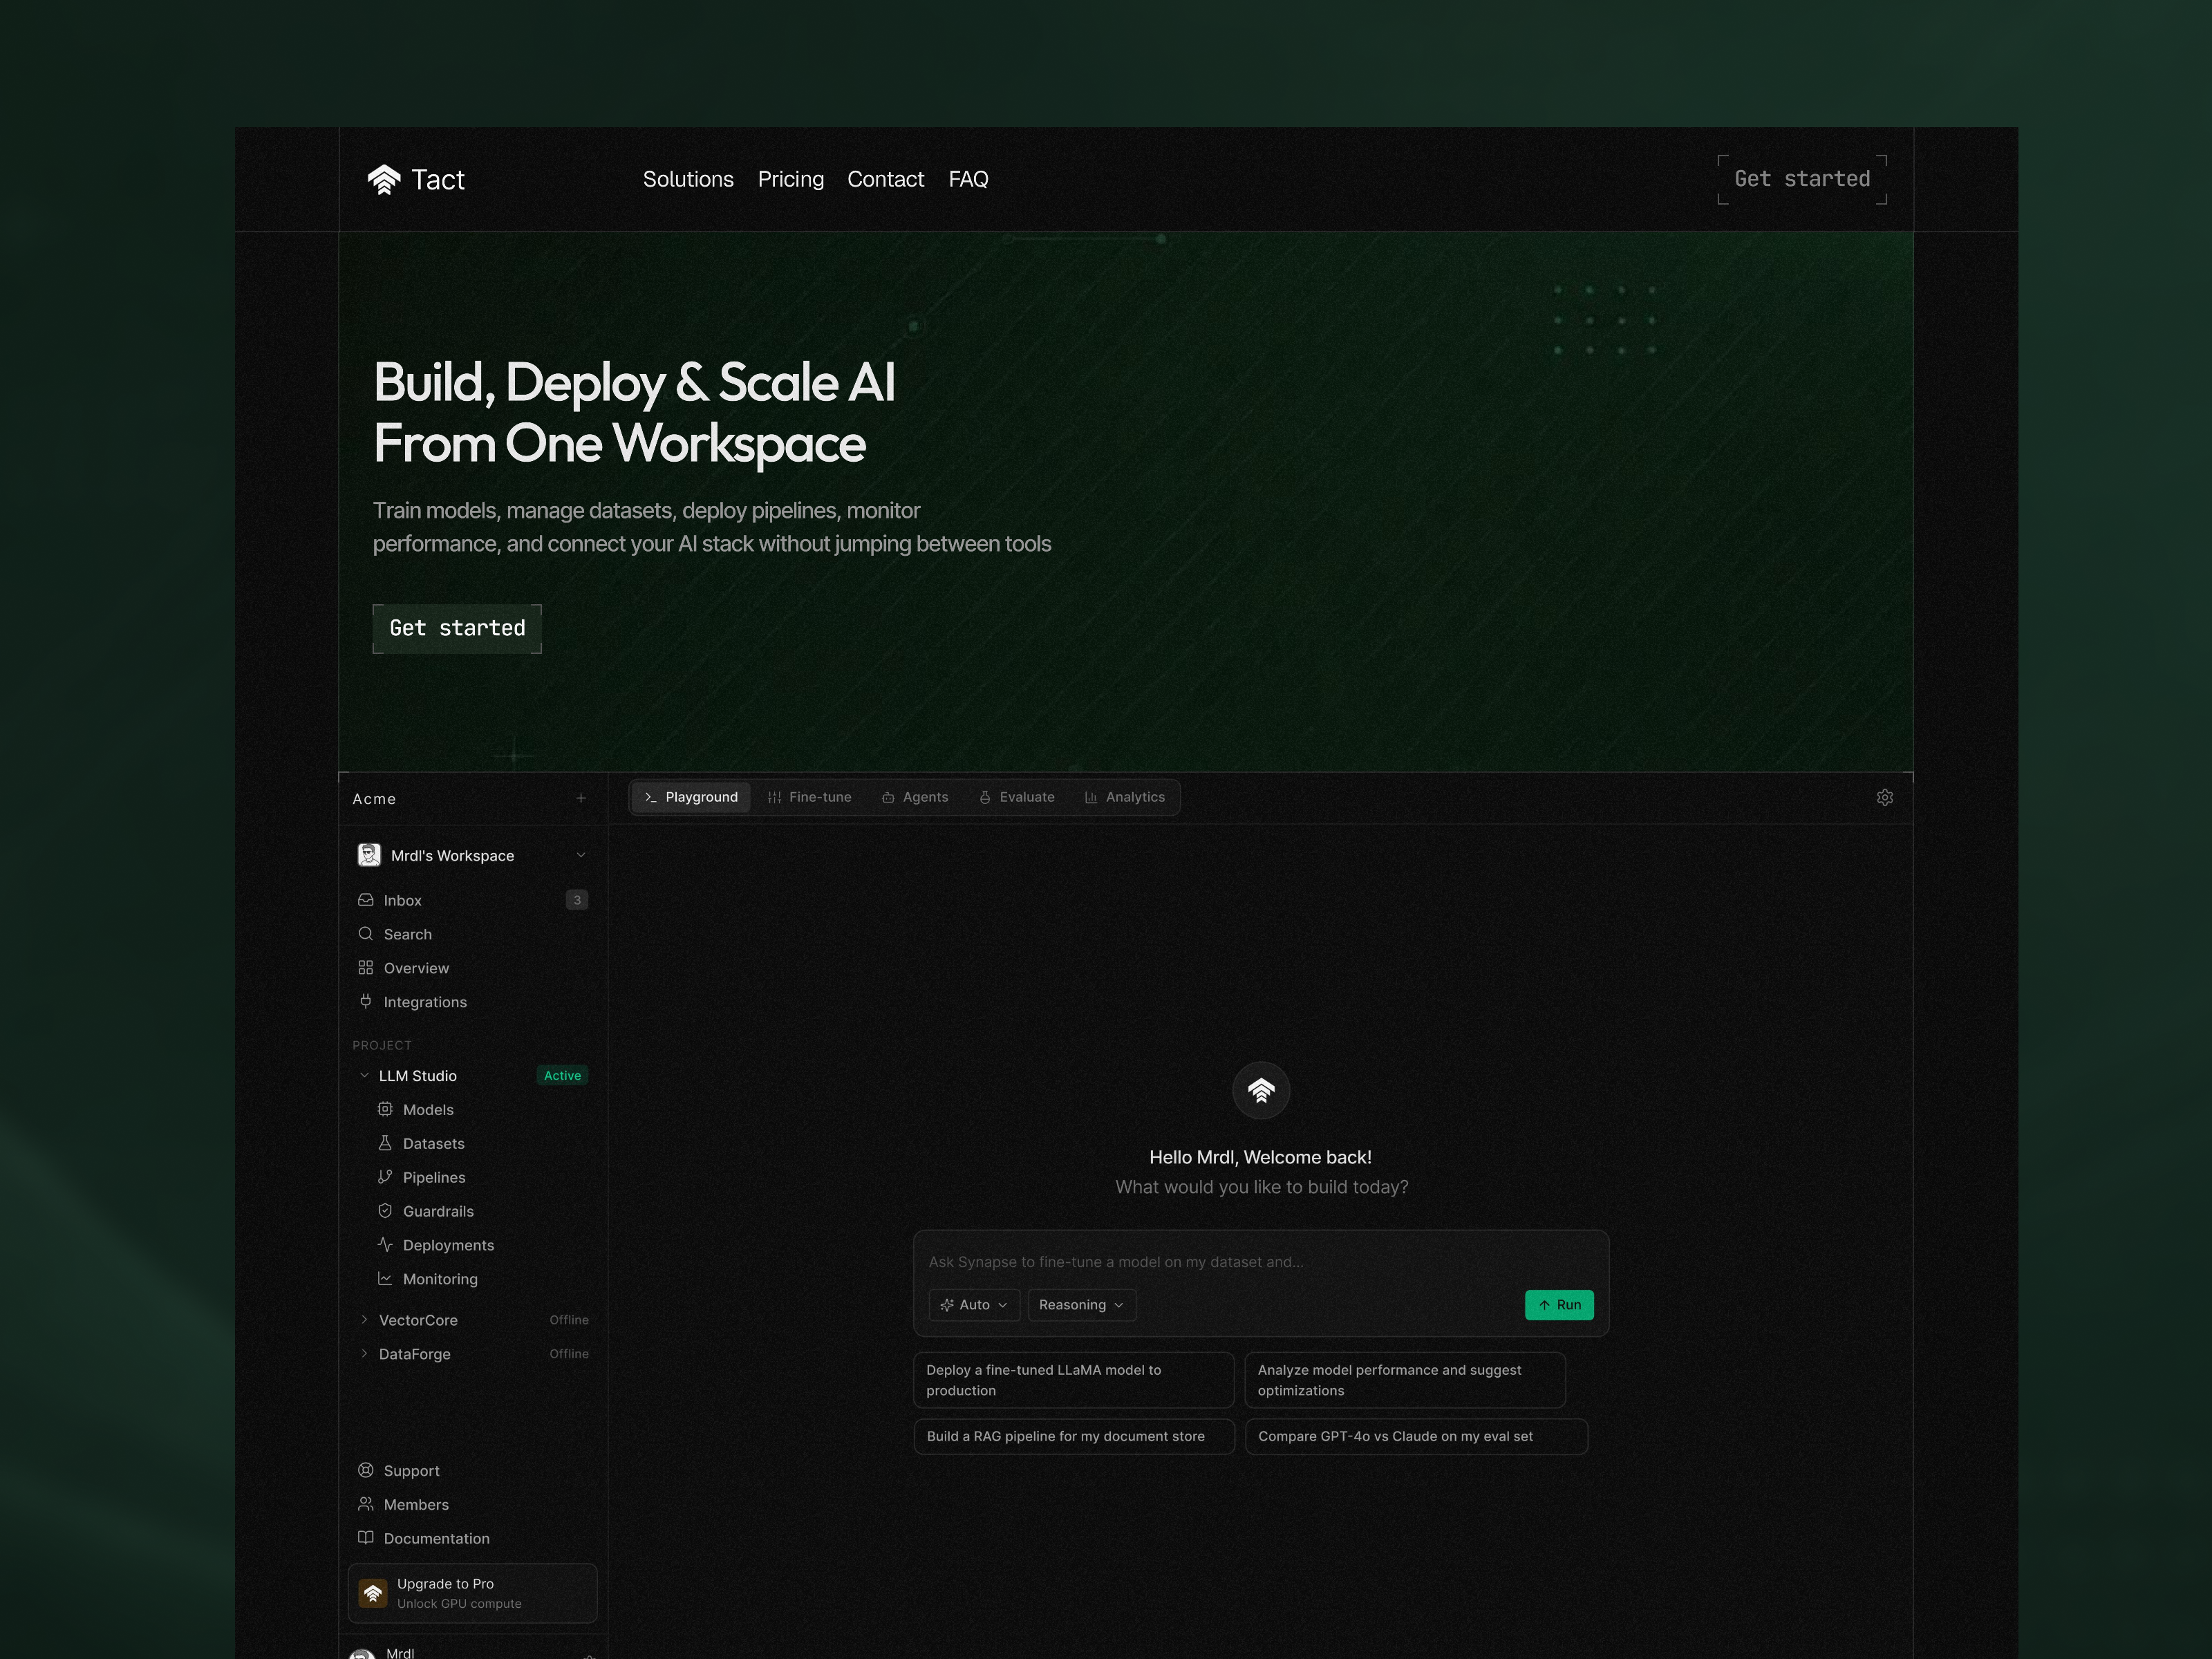Choose Deploy a fine-tuned LLaMA model suggestion

click(x=1074, y=1380)
